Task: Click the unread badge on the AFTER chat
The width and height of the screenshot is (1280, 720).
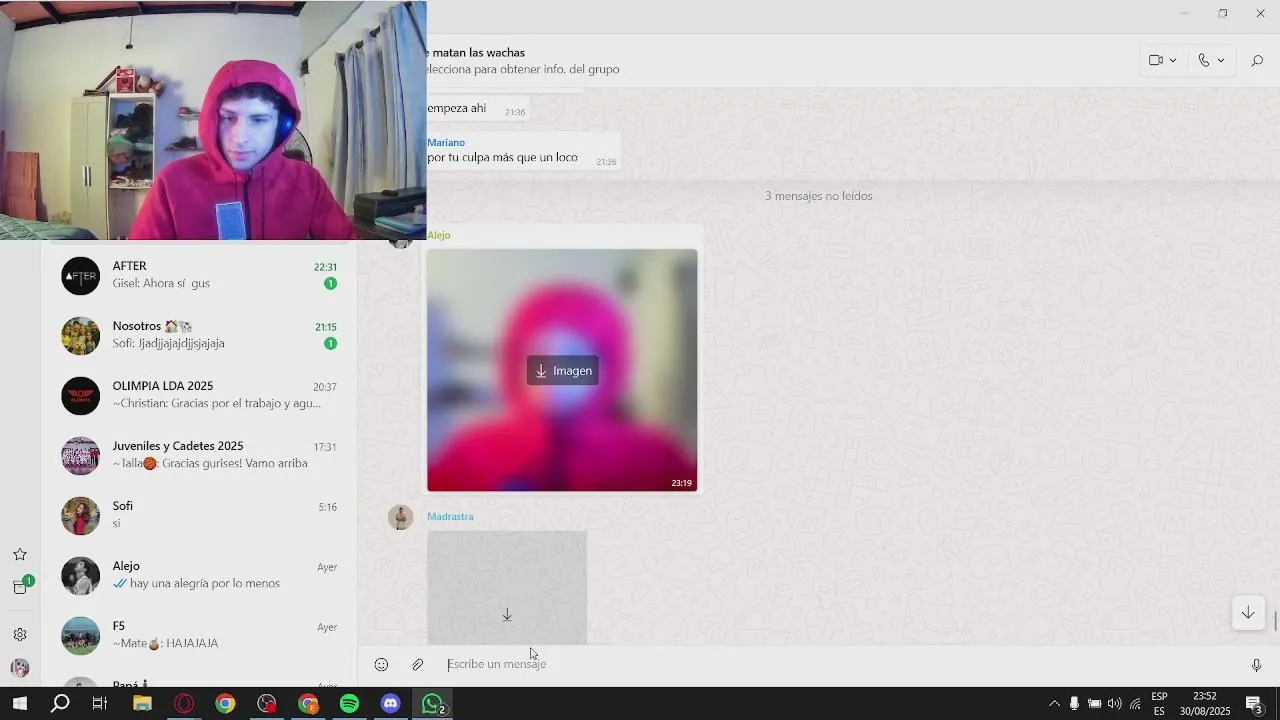Action: click(x=330, y=284)
